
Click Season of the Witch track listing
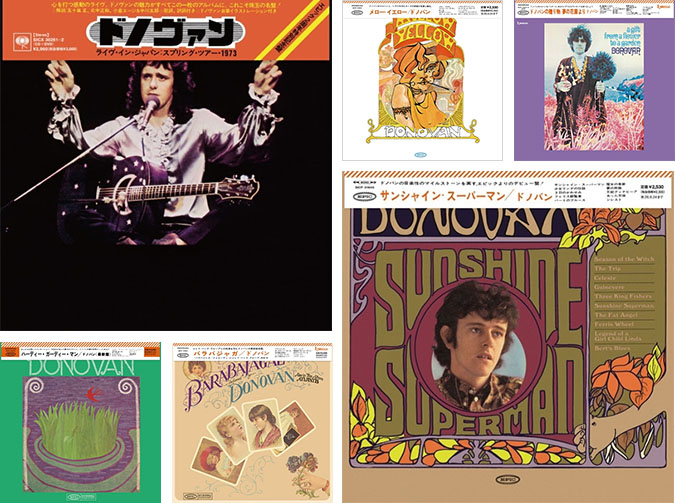(624, 259)
